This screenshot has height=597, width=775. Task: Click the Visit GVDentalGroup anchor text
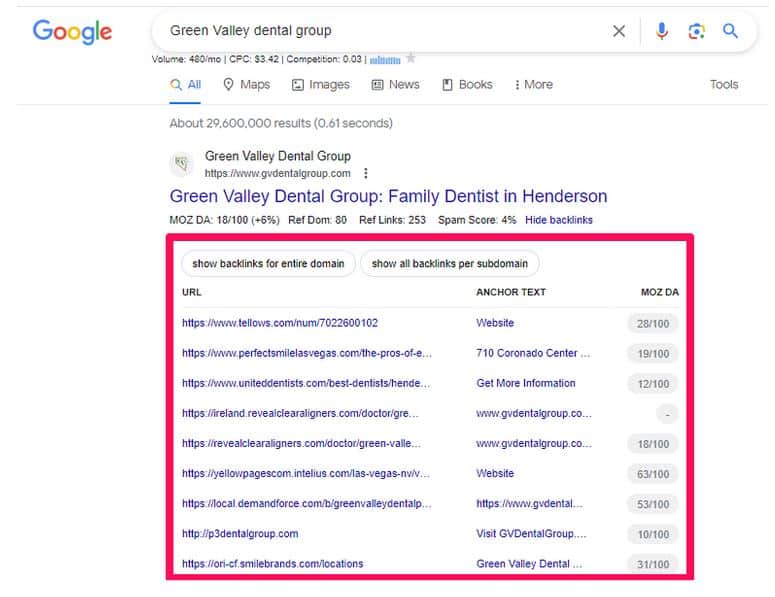click(531, 534)
